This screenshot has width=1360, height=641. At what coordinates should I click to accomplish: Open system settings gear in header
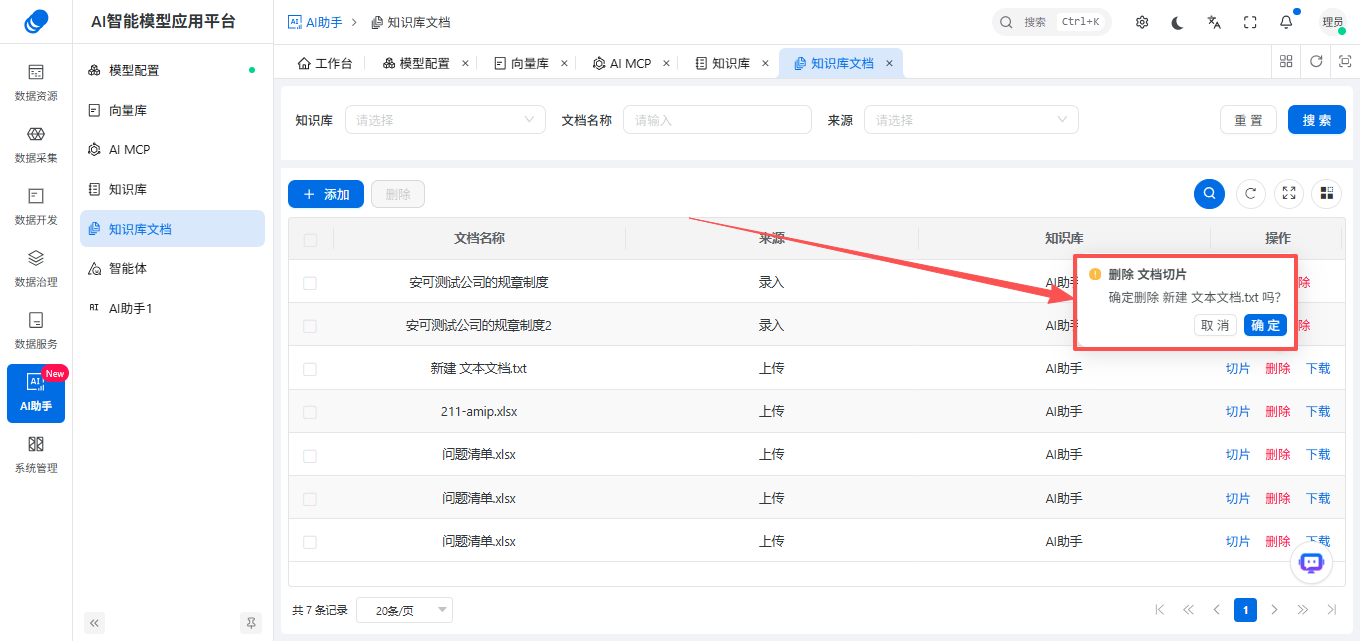point(1142,22)
